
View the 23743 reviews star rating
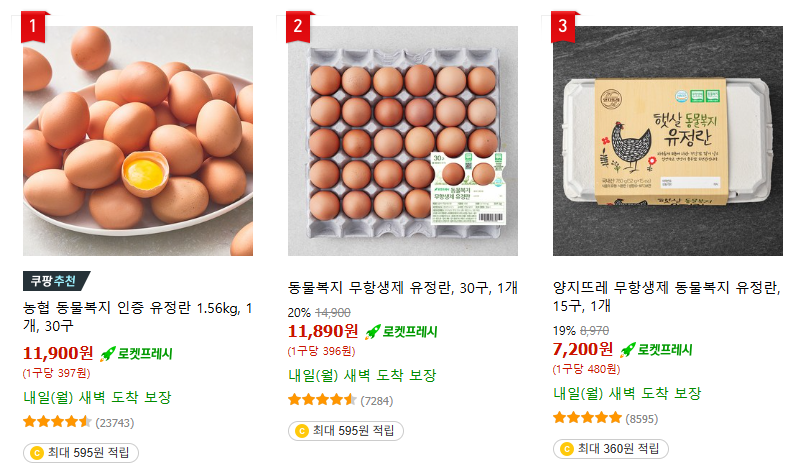[57, 422]
